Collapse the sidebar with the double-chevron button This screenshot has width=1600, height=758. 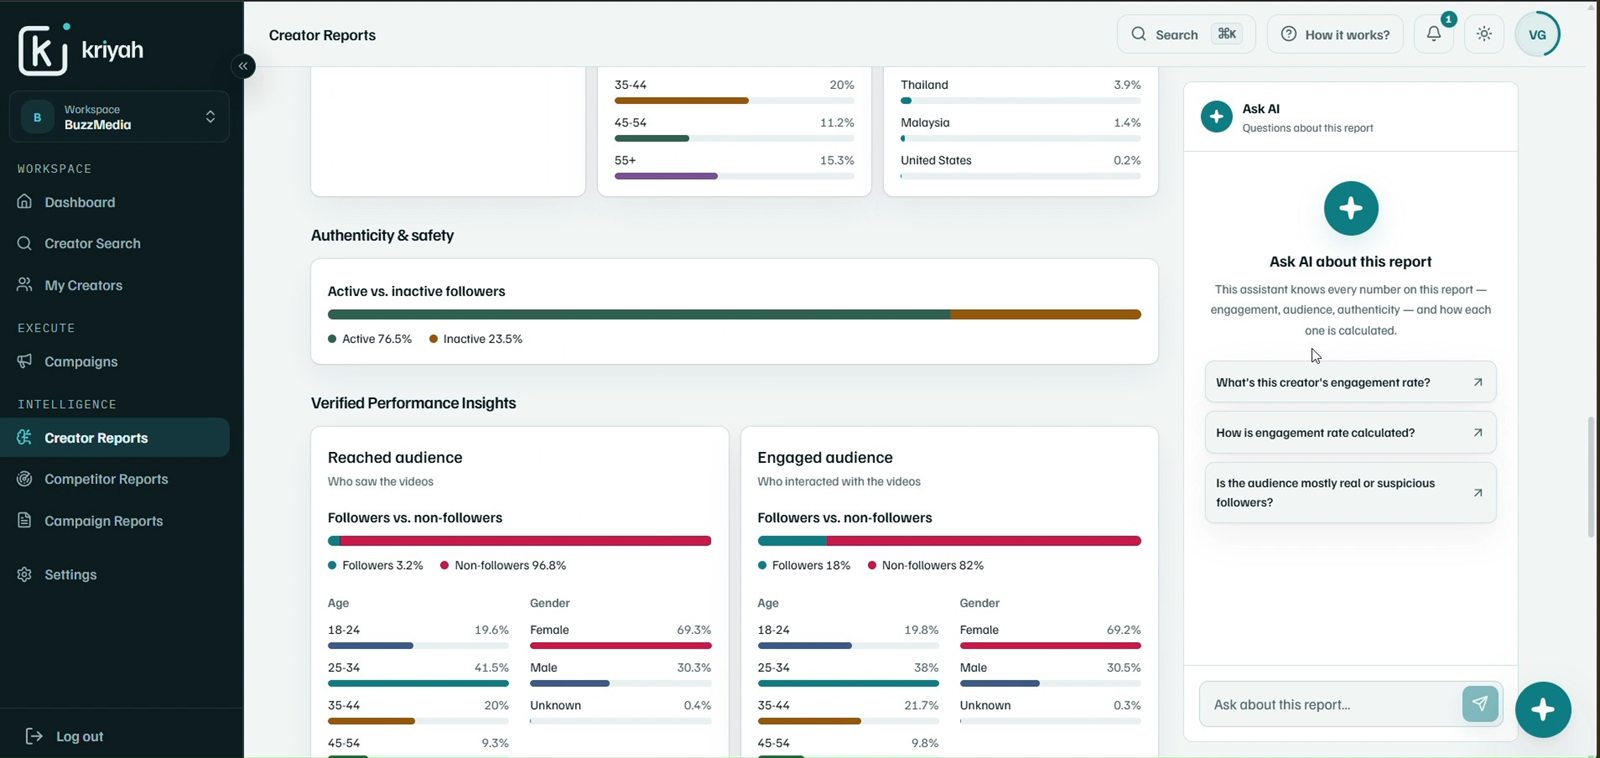(243, 66)
